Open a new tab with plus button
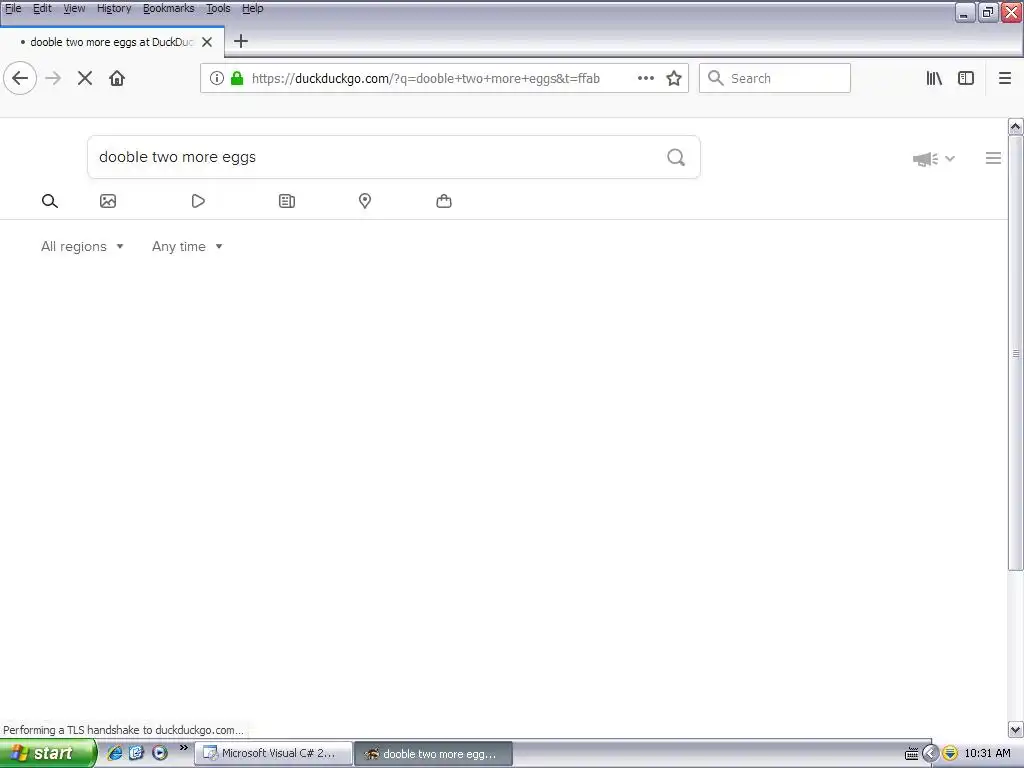1024x768 pixels. 241,41
